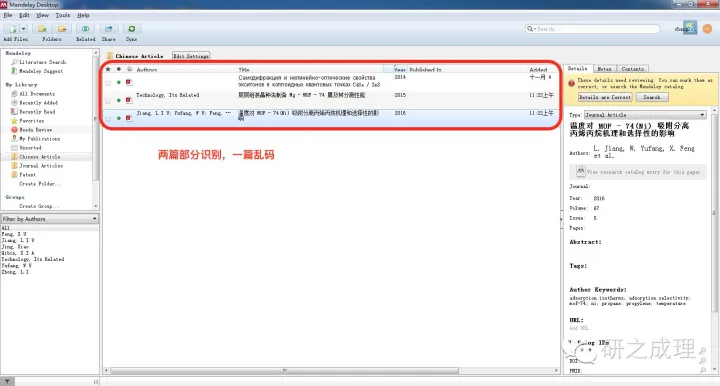Image resolution: width=720 pixels, height=386 pixels.
Task: Click the catalog entry icon in the Details panel
Action: click(580, 172)
